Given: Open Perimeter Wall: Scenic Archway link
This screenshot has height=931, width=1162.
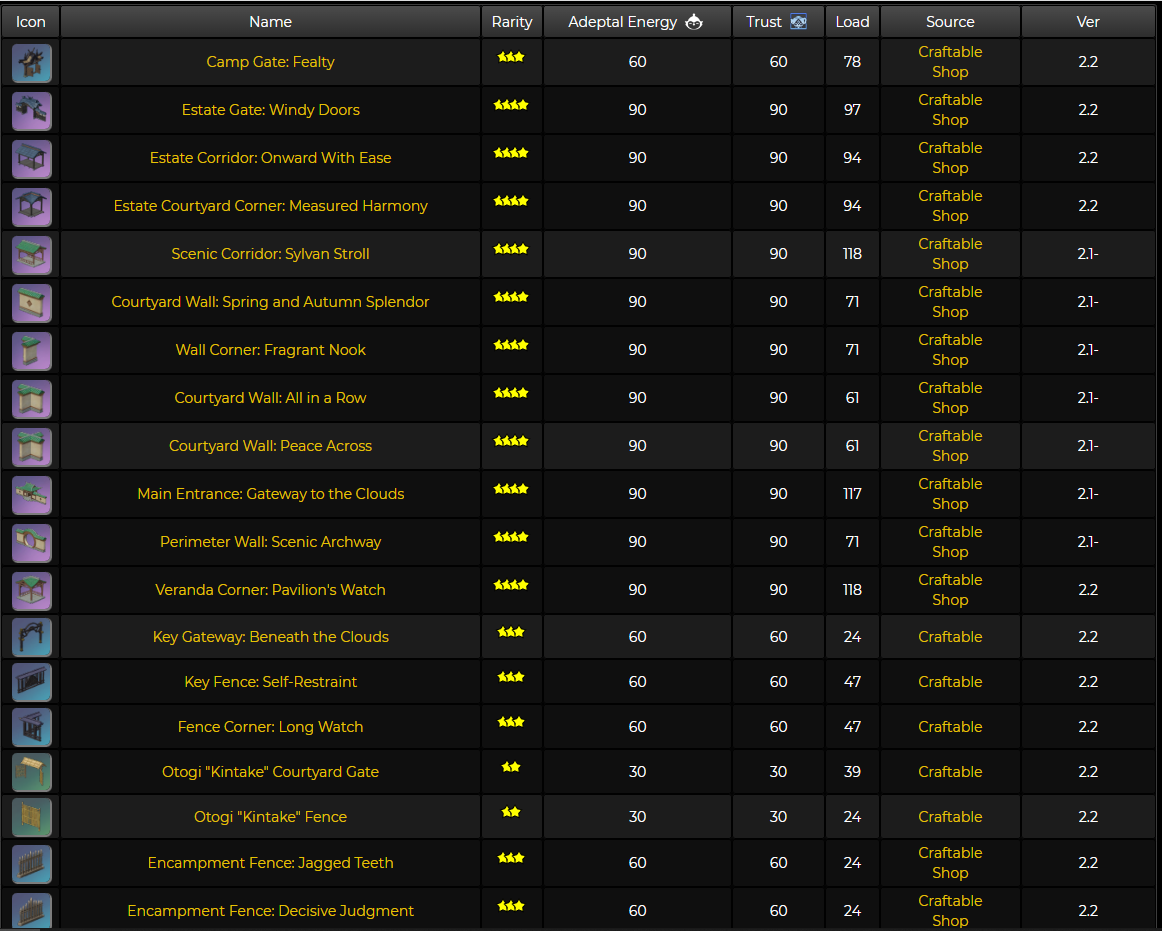Looking at the screenshot, I should [x=270, y=542].
